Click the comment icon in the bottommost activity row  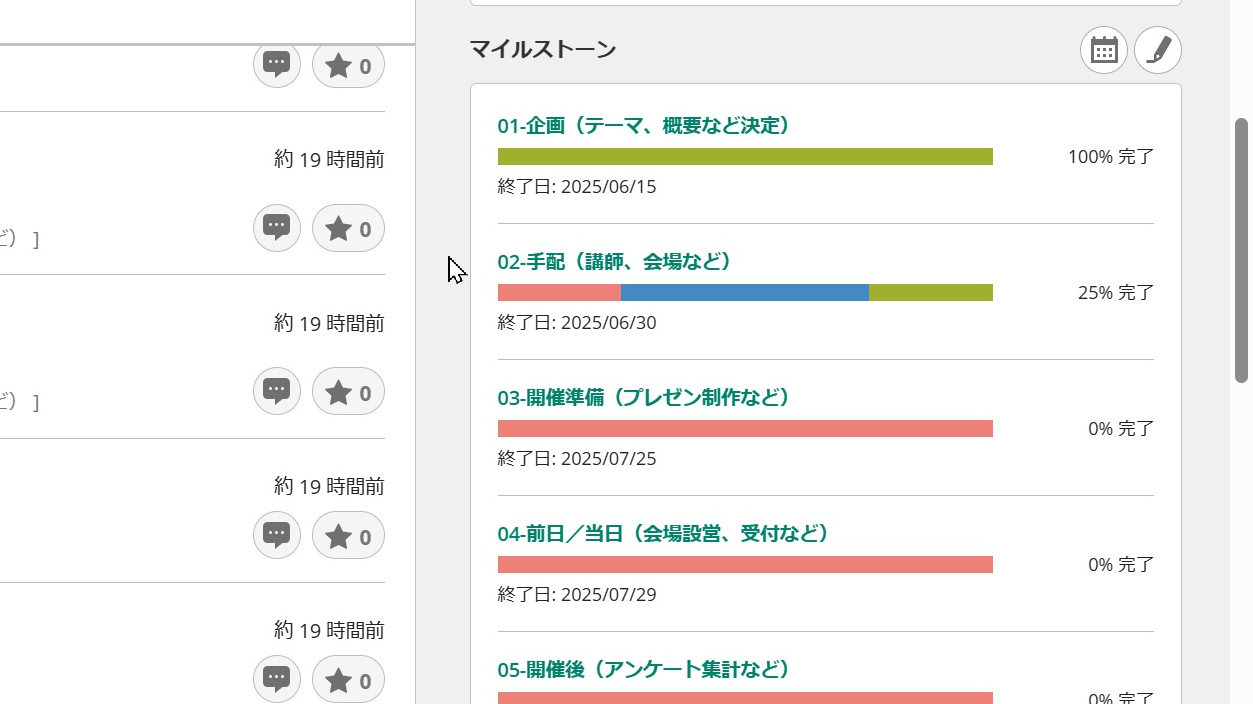click(277, 680)
